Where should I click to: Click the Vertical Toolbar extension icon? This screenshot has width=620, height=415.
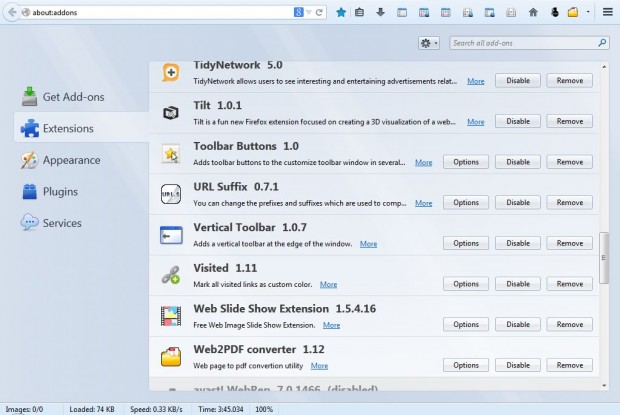[x=171, y=235]
